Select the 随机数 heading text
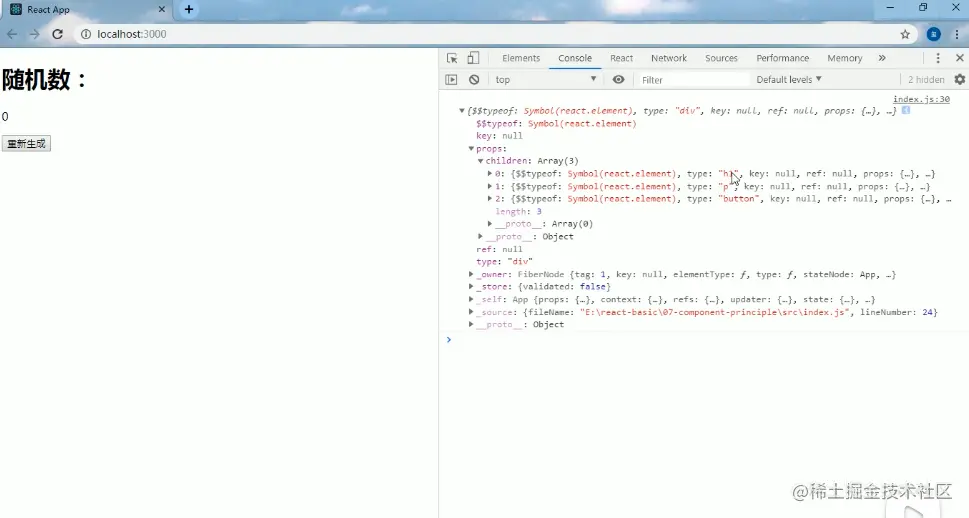This screenshot has width=969, height=518. 44,80
